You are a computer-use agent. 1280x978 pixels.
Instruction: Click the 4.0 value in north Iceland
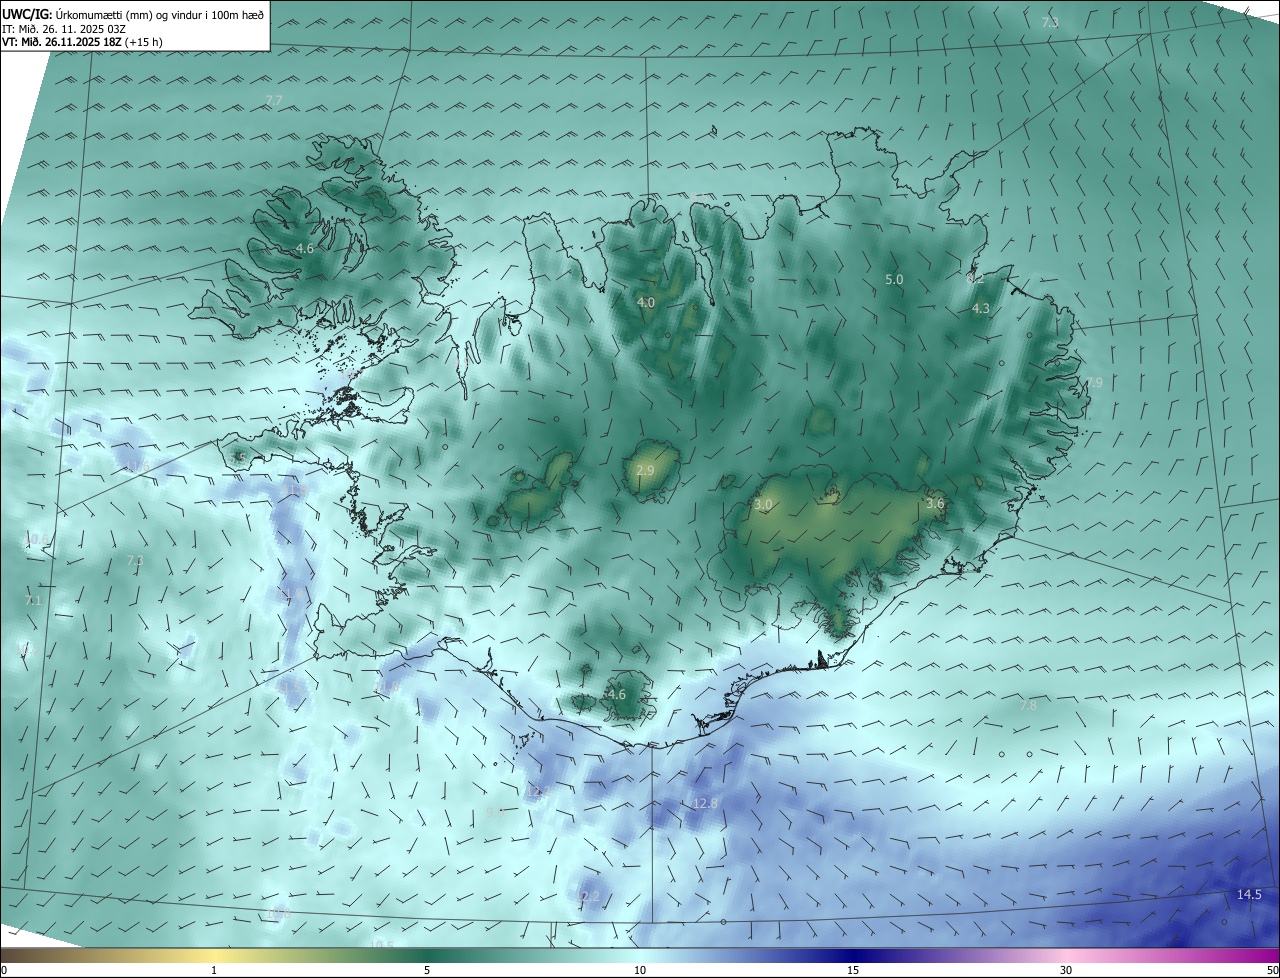pyautogui.click(x=646, y=302)
